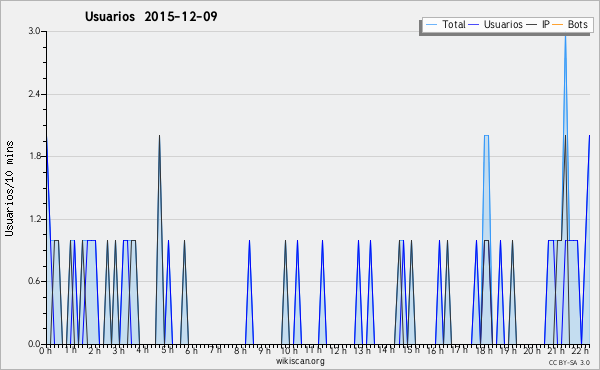Click the x-axis label '5 h'
Viewport: 600px width, 370px height.
(x=167, y=350)
